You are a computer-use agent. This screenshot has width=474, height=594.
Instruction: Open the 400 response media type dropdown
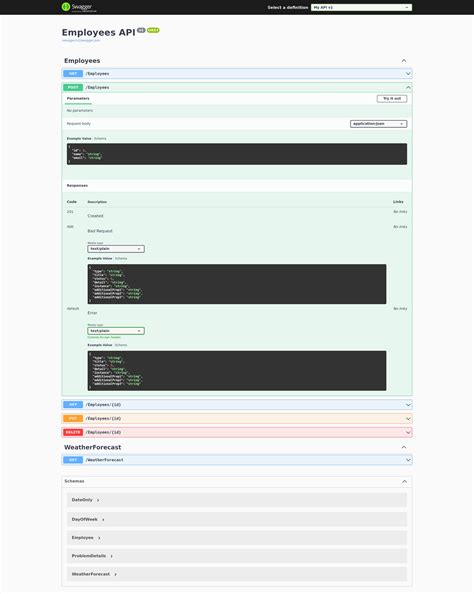click(x=116, y=249)
